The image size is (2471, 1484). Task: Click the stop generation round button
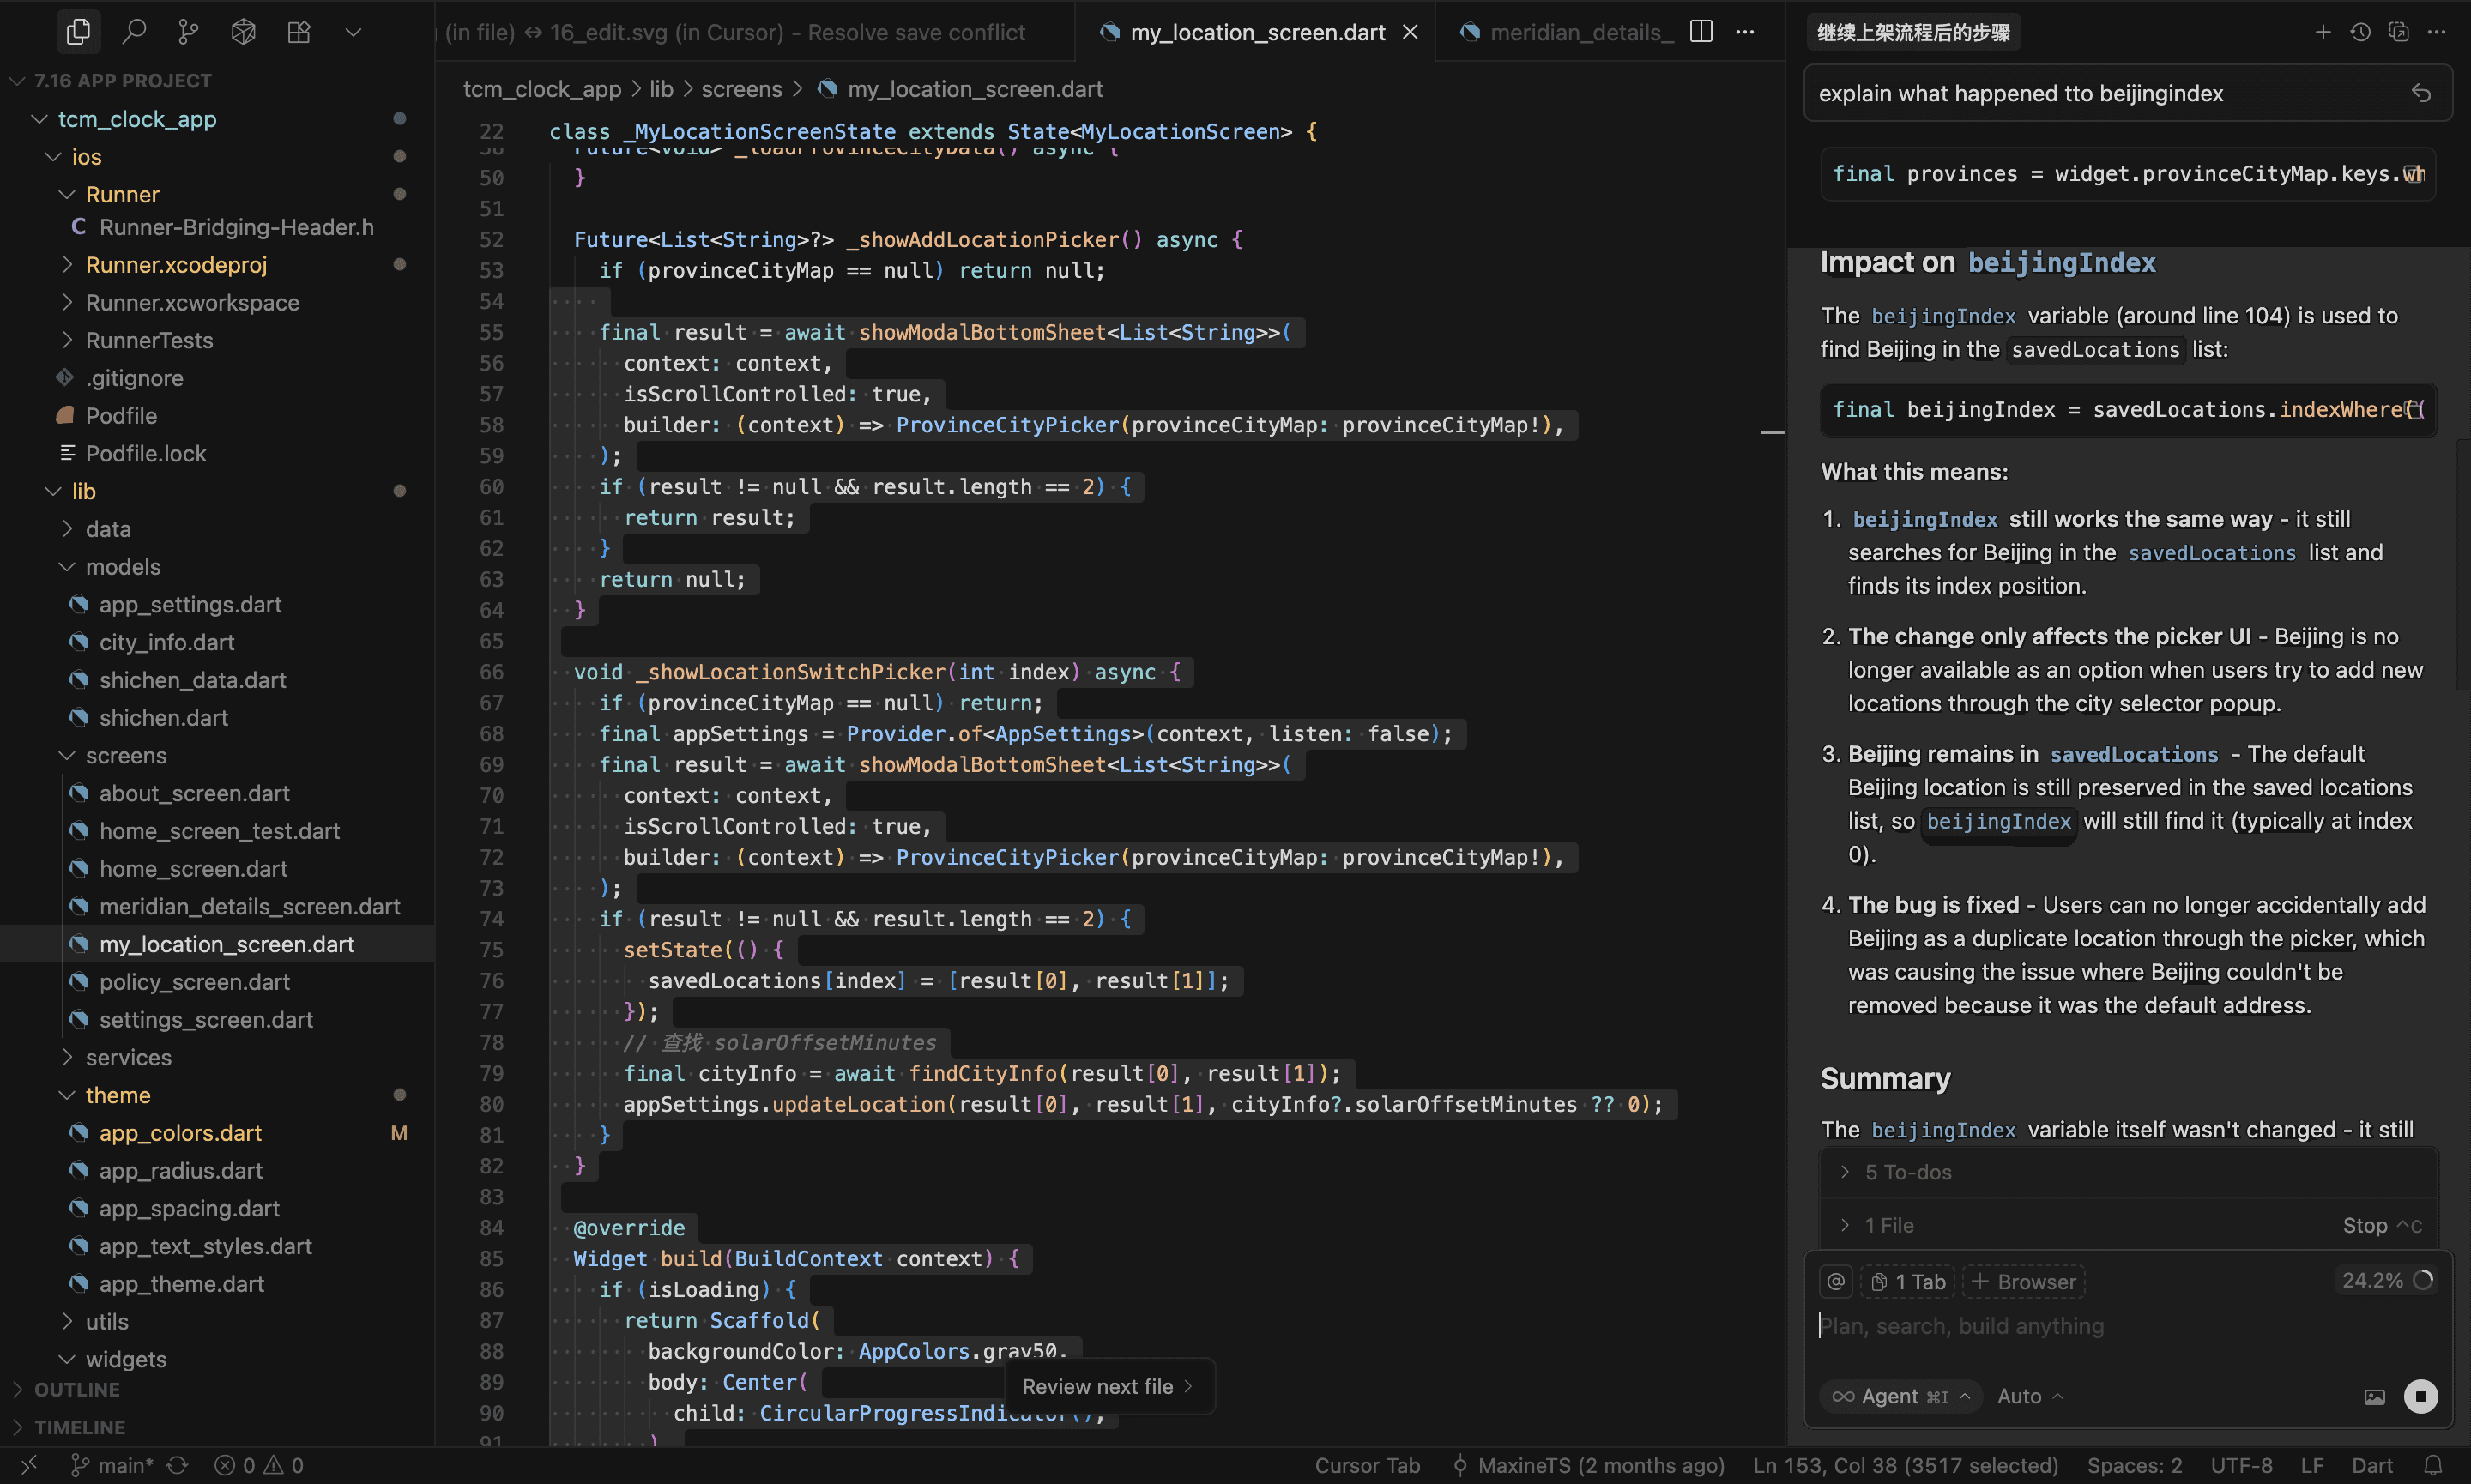(2420, 1396)
